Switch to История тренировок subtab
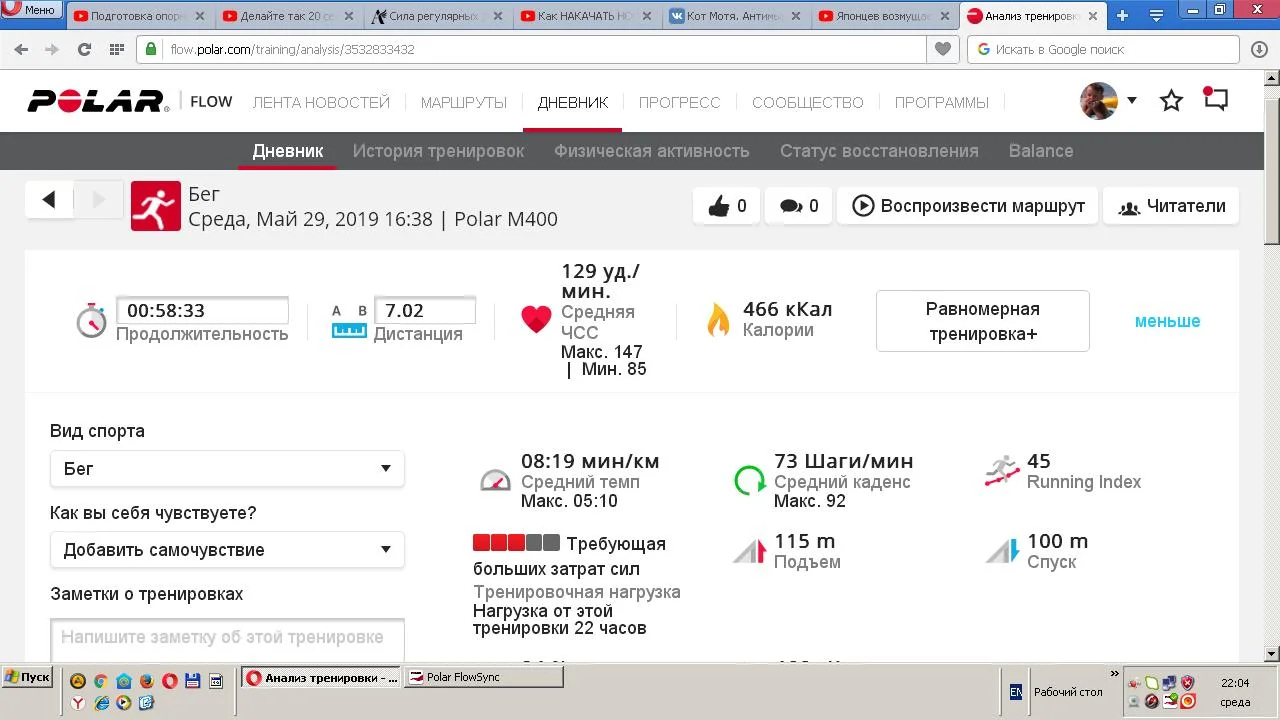This screenshot has height=720, width=1280. tap(438, 151)
